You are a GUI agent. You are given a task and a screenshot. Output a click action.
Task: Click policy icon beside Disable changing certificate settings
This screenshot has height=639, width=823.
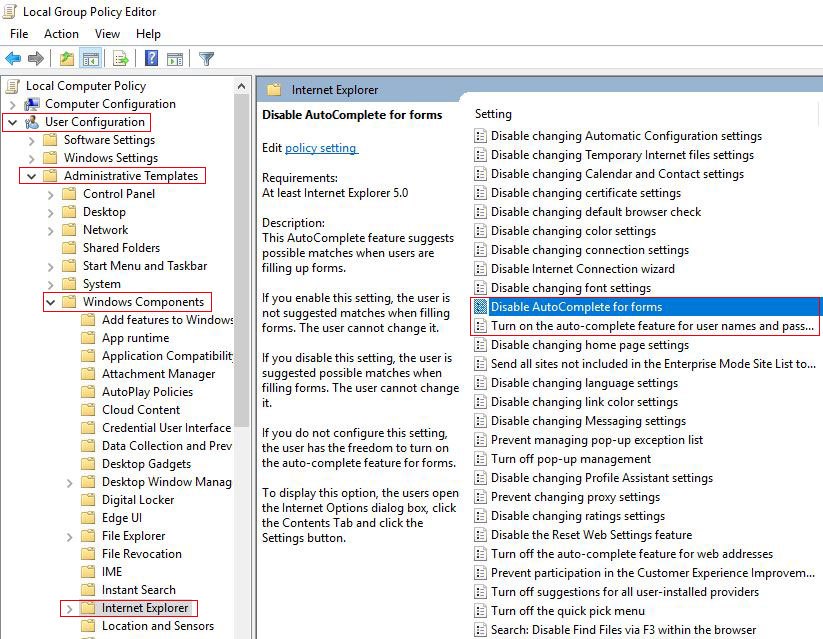[480, 193]
